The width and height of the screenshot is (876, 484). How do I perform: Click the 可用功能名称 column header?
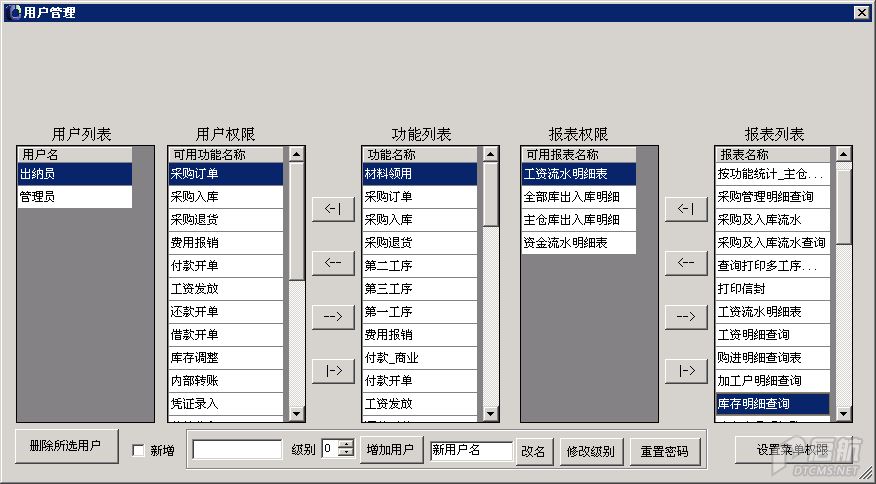pos(226,155)
